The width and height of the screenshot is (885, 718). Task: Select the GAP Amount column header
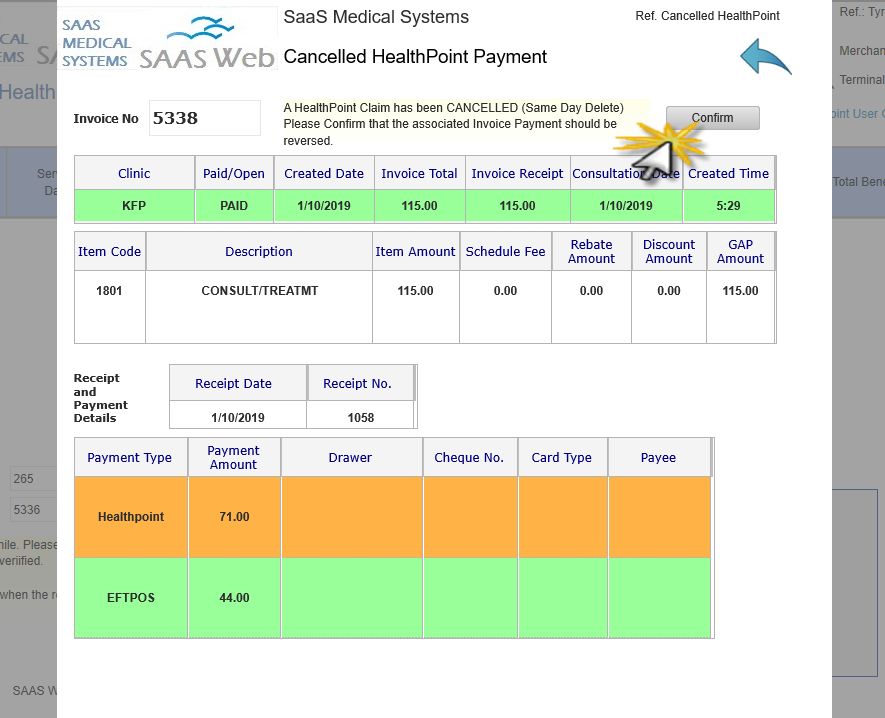point(741,251)
